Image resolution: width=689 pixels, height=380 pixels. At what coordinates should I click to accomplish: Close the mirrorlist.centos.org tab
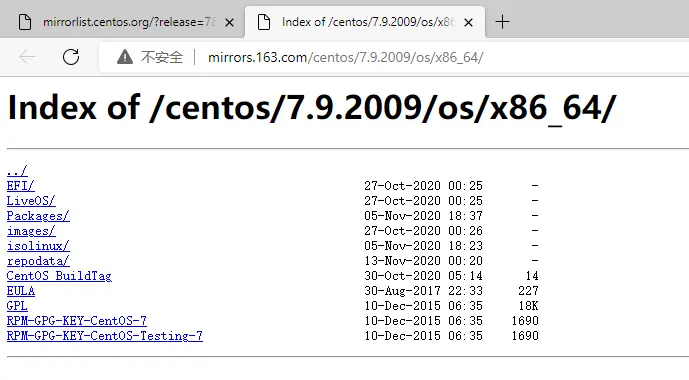click(x=229, y=22)
